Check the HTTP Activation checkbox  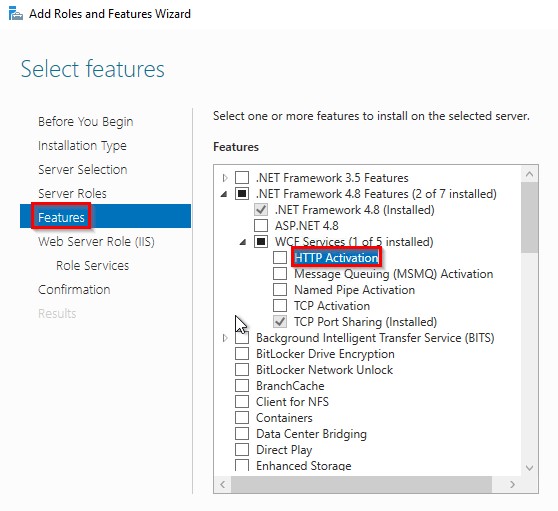point(280,258)
